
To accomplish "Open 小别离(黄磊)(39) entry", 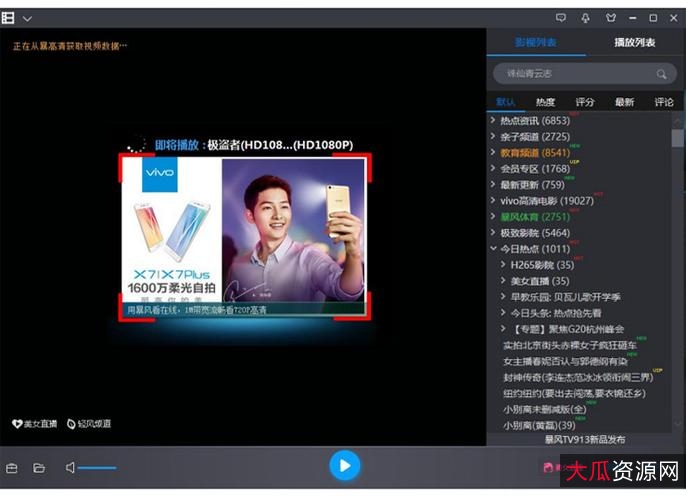I will [539, 425].
